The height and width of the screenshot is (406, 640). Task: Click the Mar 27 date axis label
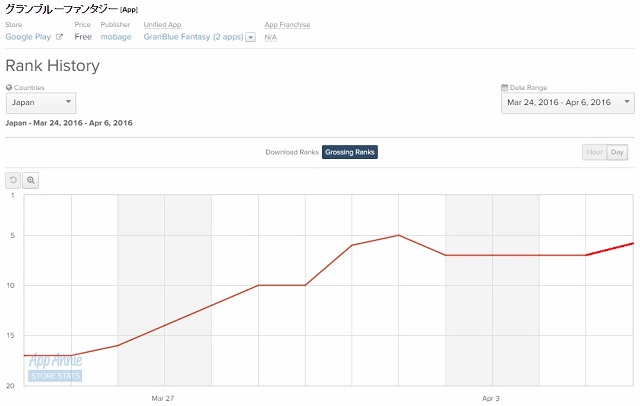pyautogui.click(x=162, y=398)
